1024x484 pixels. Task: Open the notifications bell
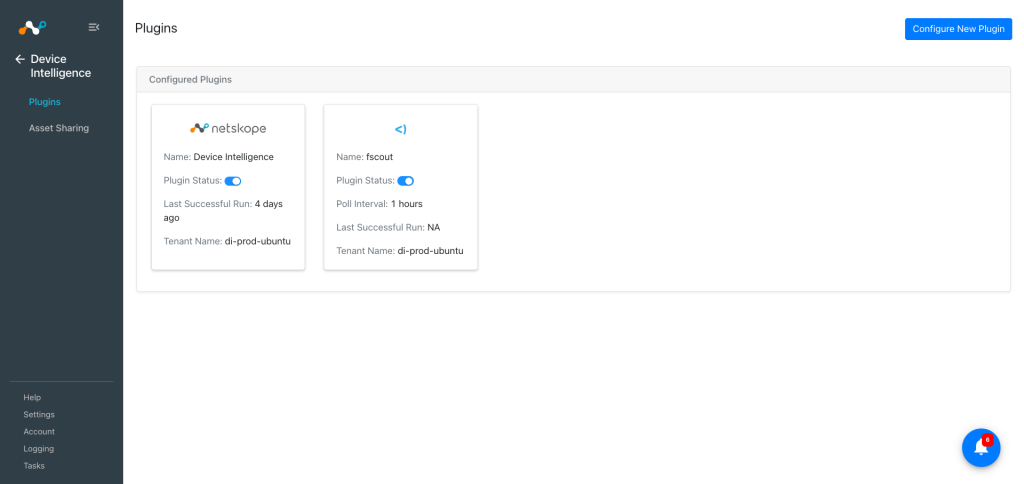pos(981,447)
